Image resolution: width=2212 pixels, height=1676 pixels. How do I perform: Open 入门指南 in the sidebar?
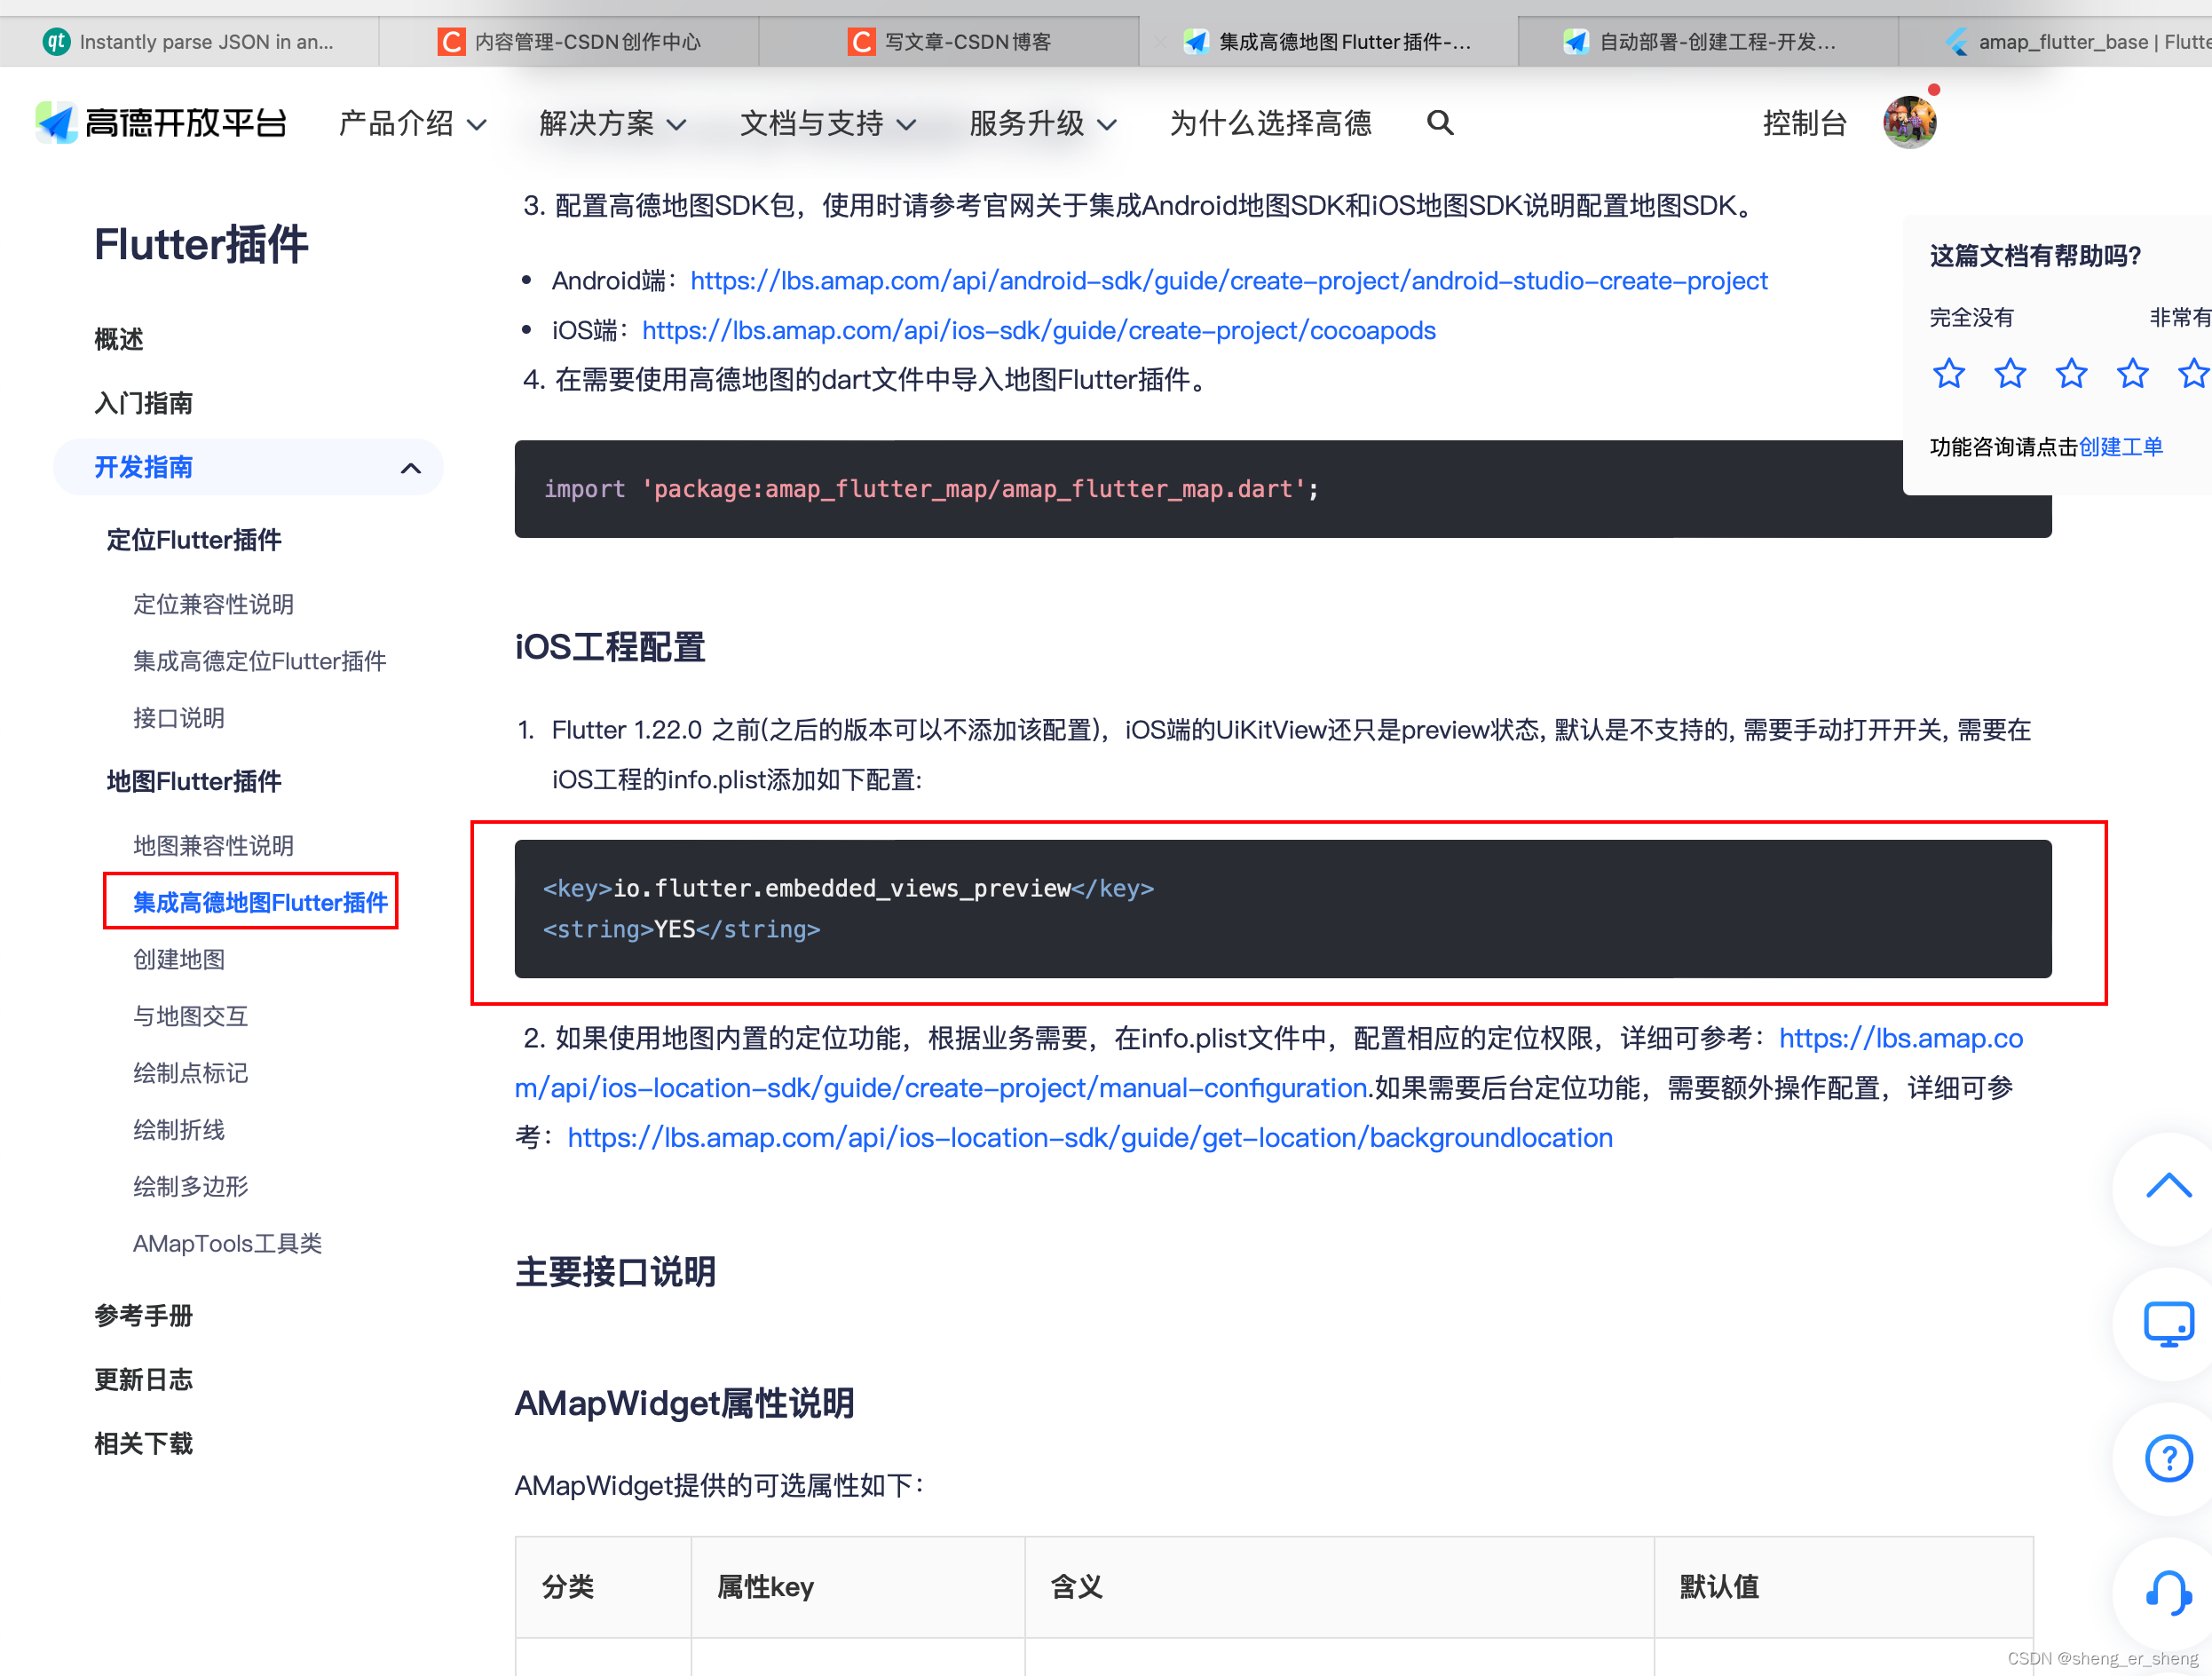pyautogui.click(x=143, y=403)
